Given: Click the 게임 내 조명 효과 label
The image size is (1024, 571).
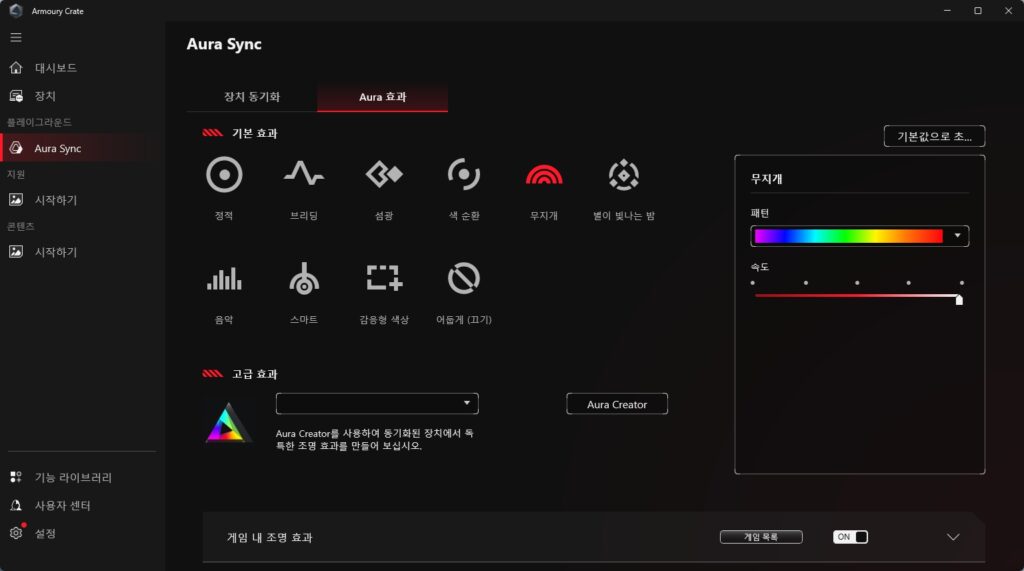Looking at the screenshot, I should [x=270, y=538].
